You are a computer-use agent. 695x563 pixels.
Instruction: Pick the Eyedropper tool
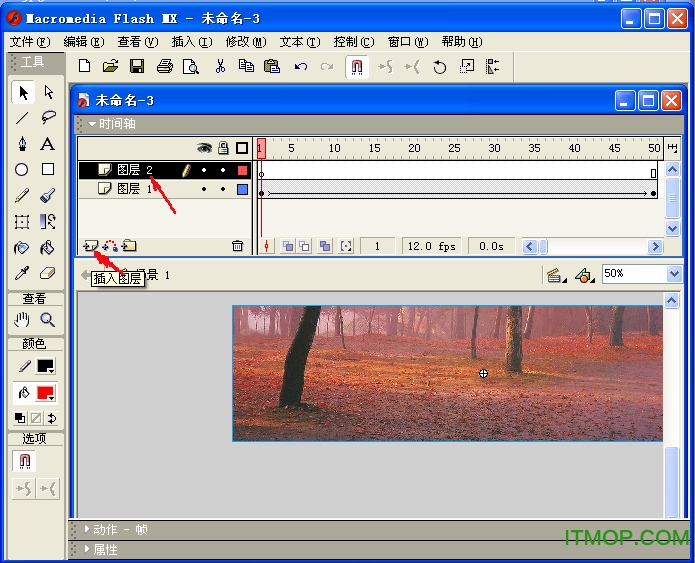tap(22, 273)
